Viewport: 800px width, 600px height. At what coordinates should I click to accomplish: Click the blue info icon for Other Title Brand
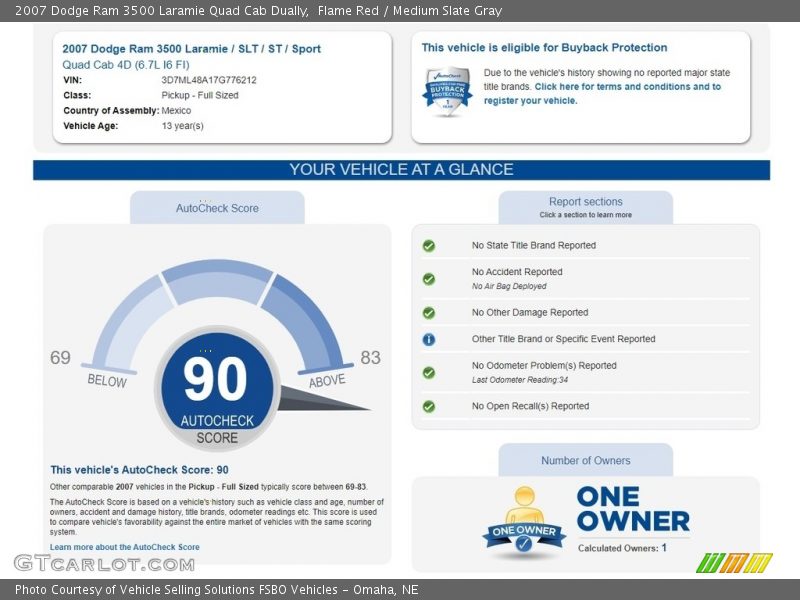point(429,340)
